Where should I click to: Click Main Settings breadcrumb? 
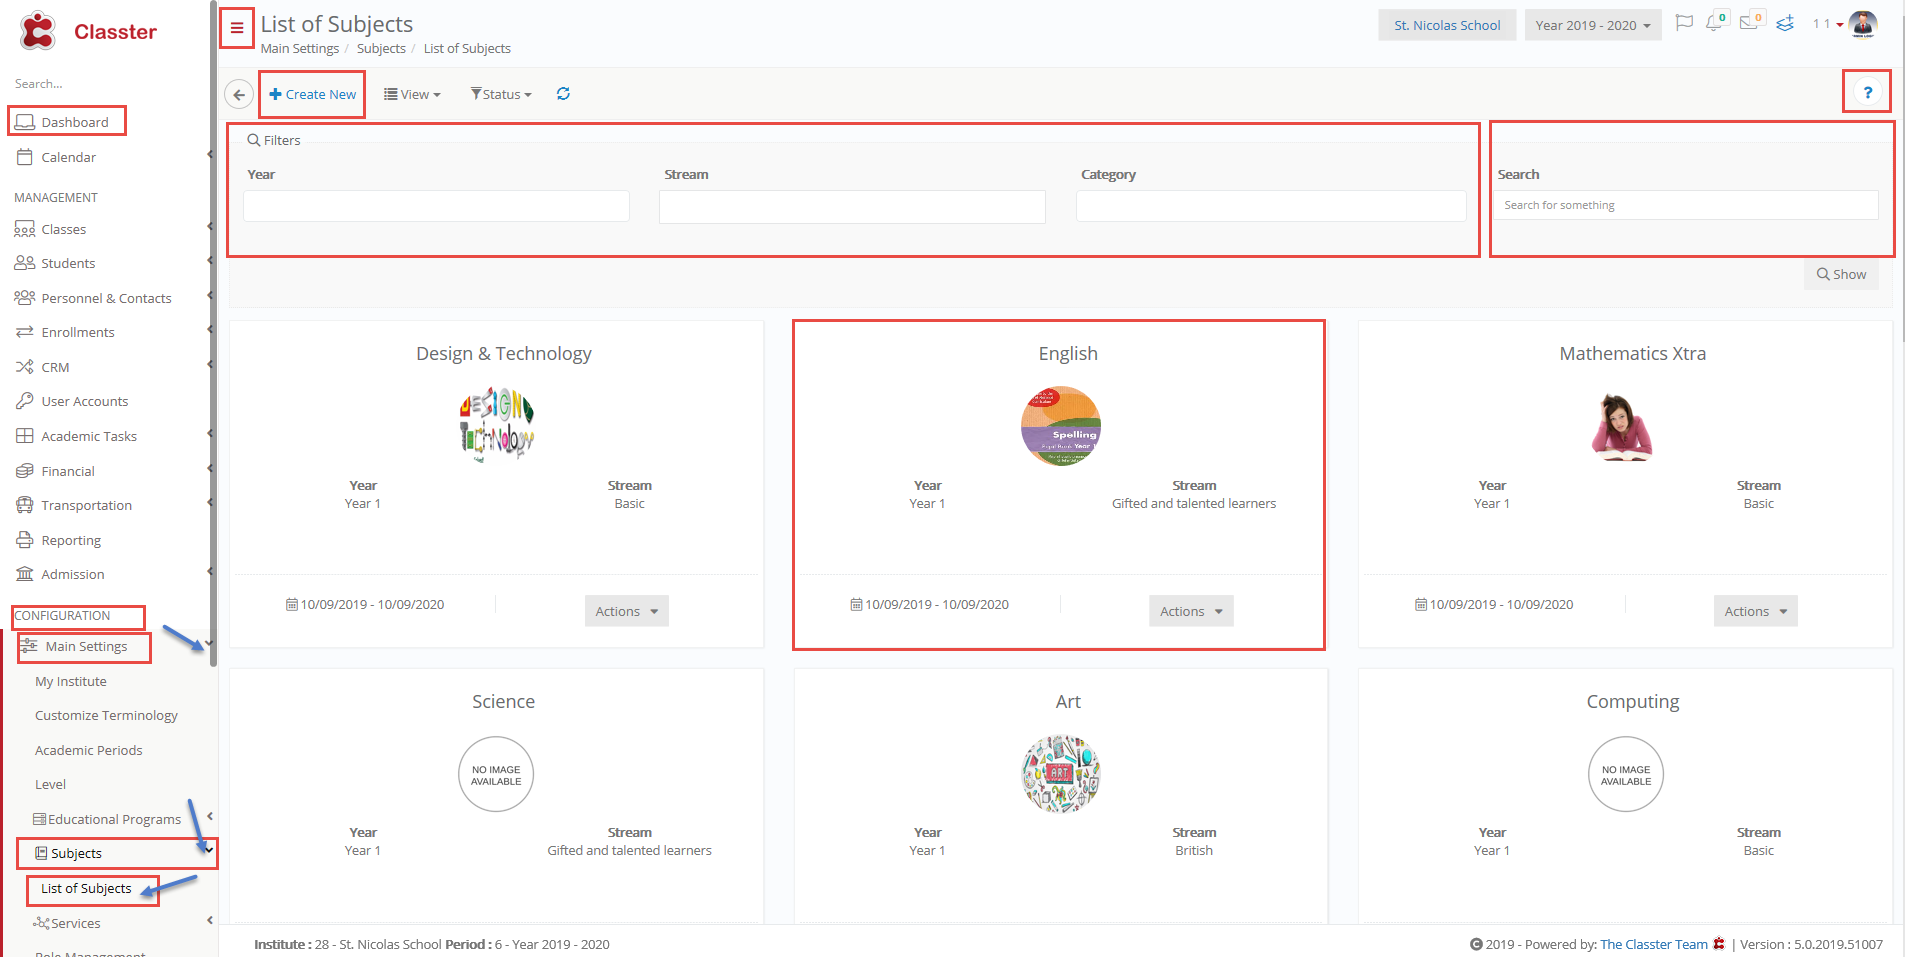[x=300, y=48]
